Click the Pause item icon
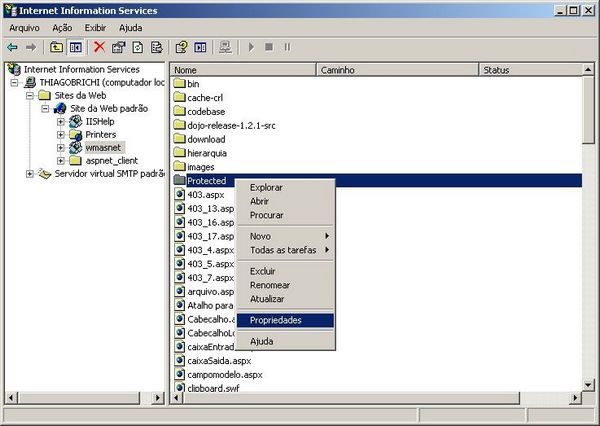Screen dimensions: 600x426 click(x=287, y=47)
